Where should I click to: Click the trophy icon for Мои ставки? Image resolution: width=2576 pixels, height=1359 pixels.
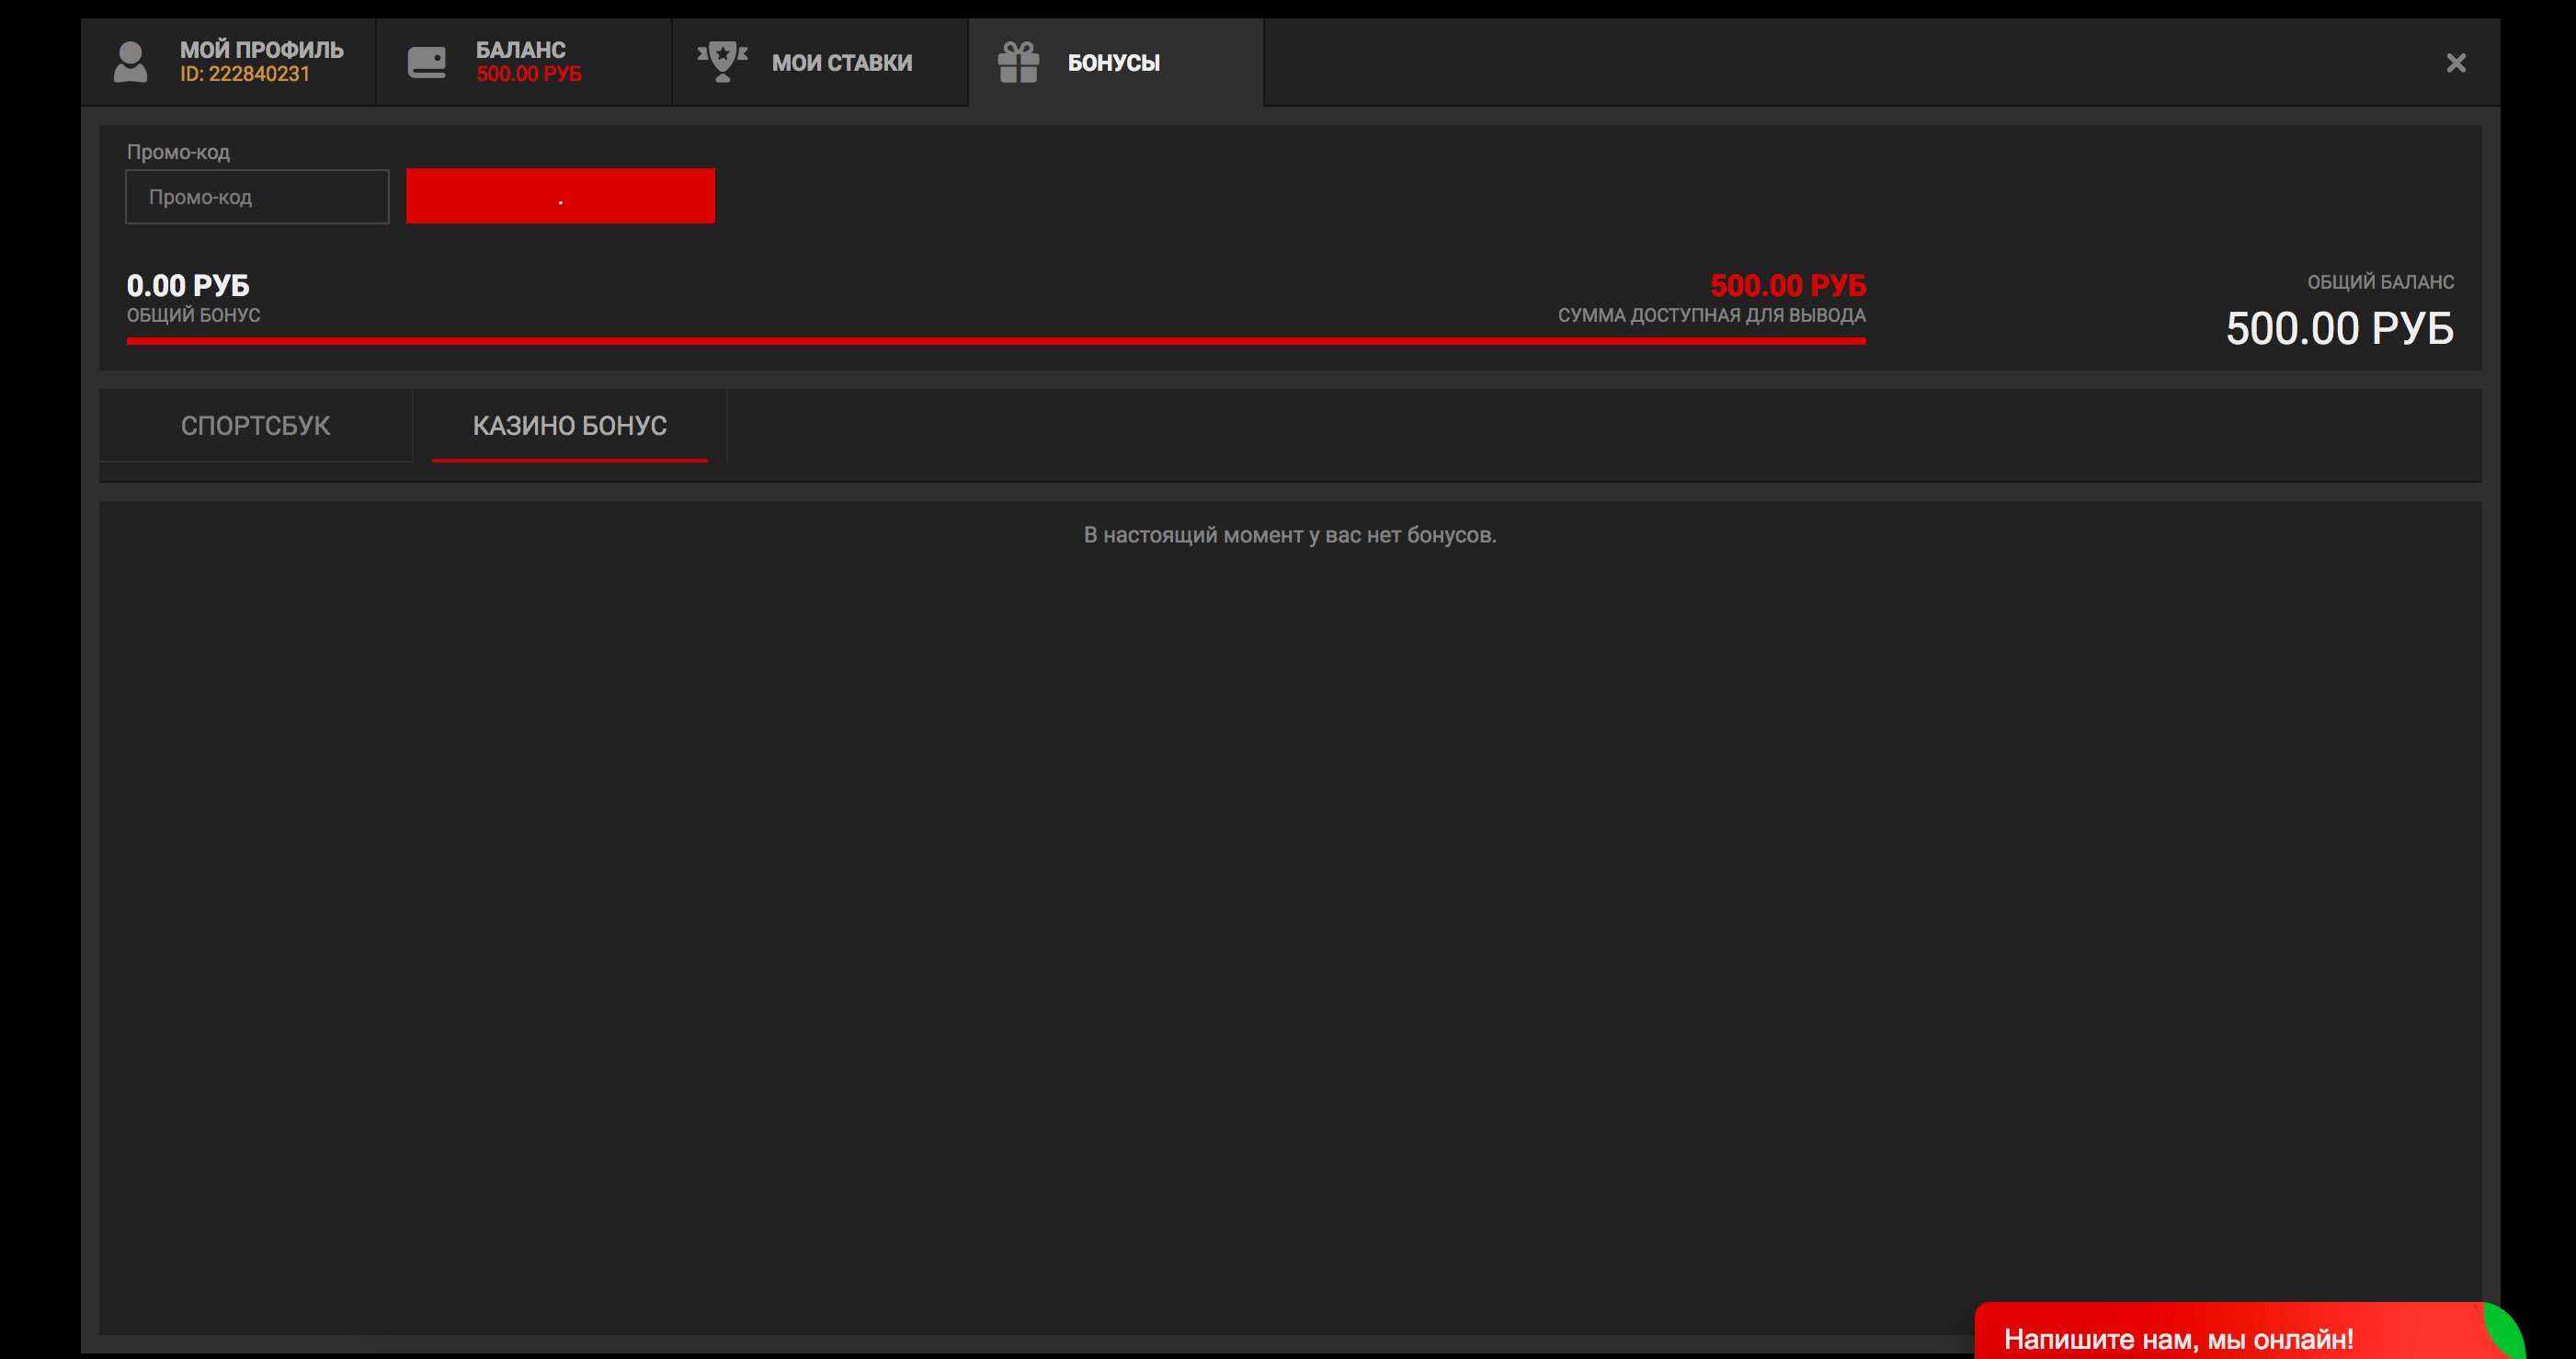[x=722, y=62]
